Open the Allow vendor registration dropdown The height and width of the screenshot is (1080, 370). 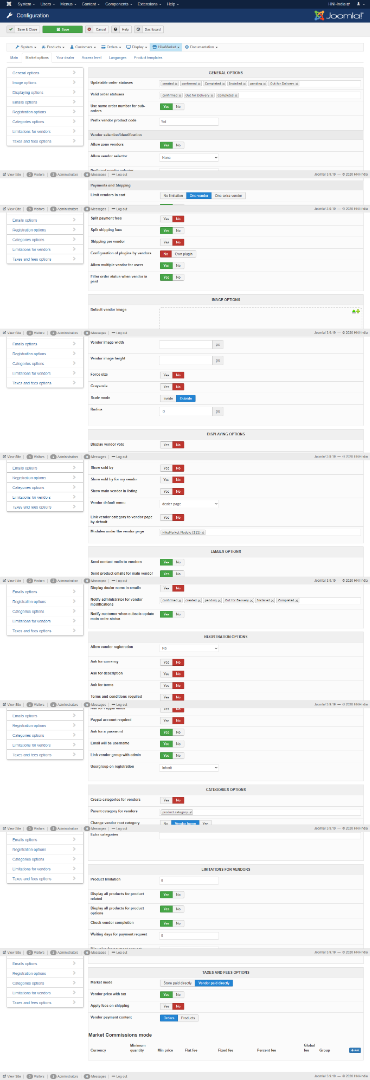coord(189,648)
